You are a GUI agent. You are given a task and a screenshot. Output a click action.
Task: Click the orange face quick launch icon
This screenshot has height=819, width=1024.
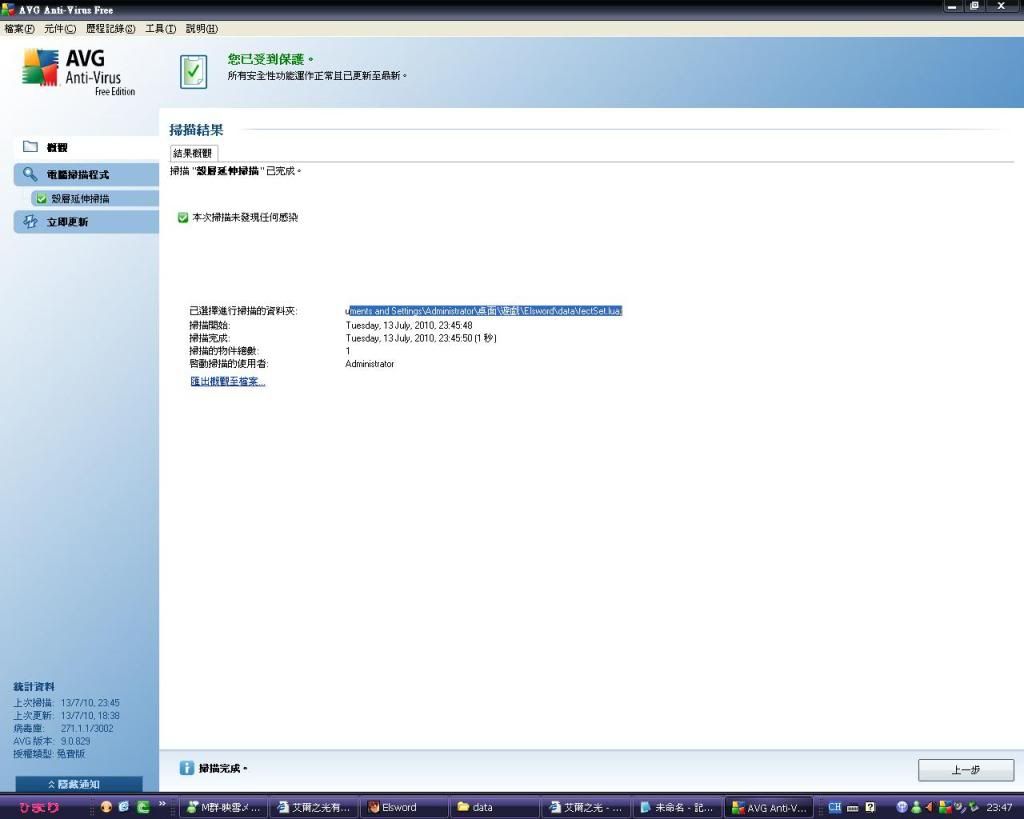pos(106,807)
